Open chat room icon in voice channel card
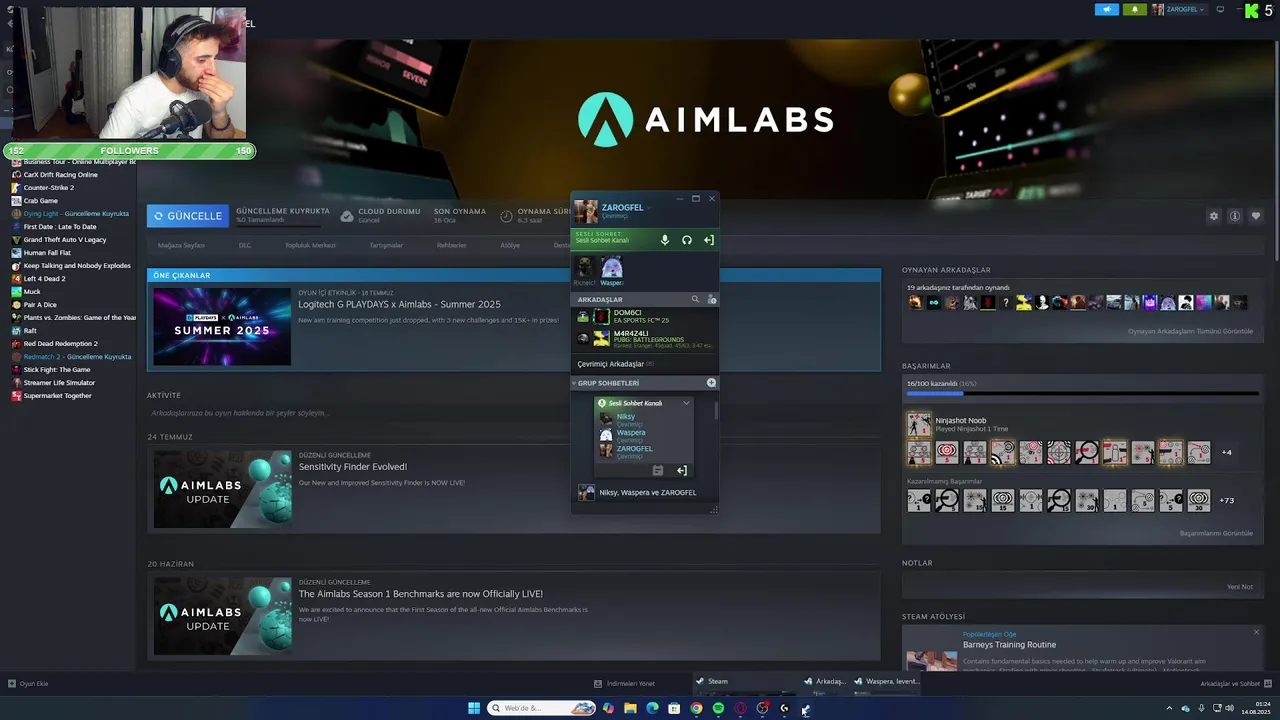 click(x=657, y=470)
